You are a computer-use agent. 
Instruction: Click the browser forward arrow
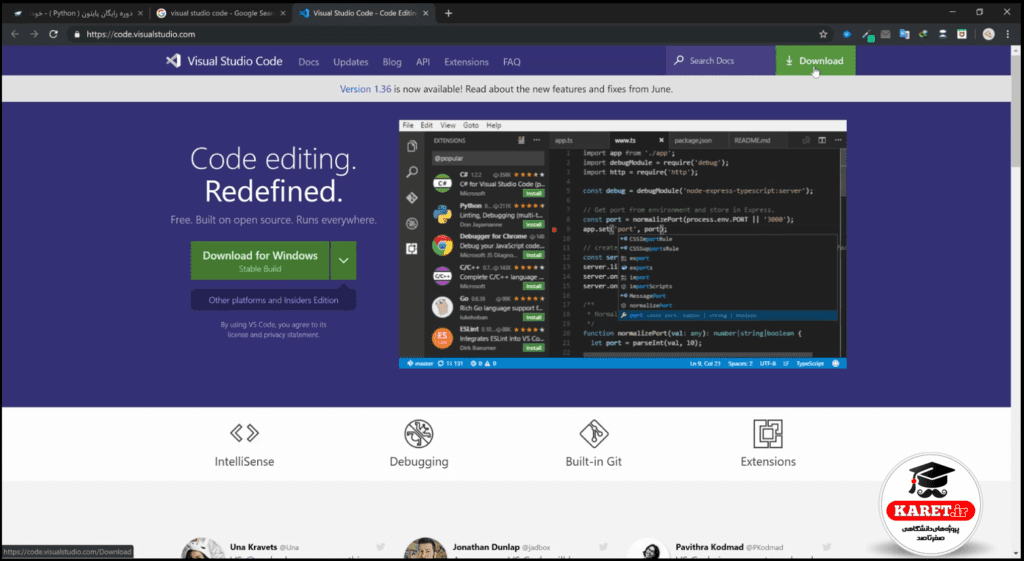pyautogui.click(x=34, y=34)
